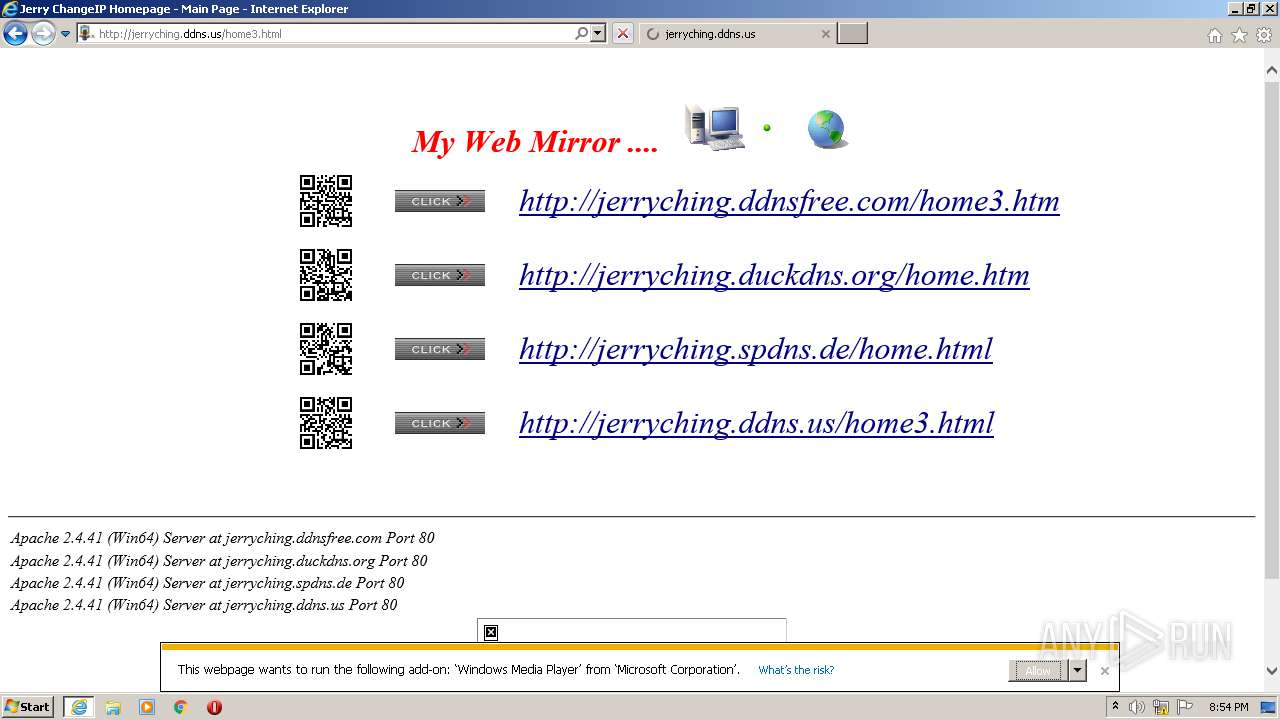Click the page scrollbar up arrow

(x=1272, y=71)
